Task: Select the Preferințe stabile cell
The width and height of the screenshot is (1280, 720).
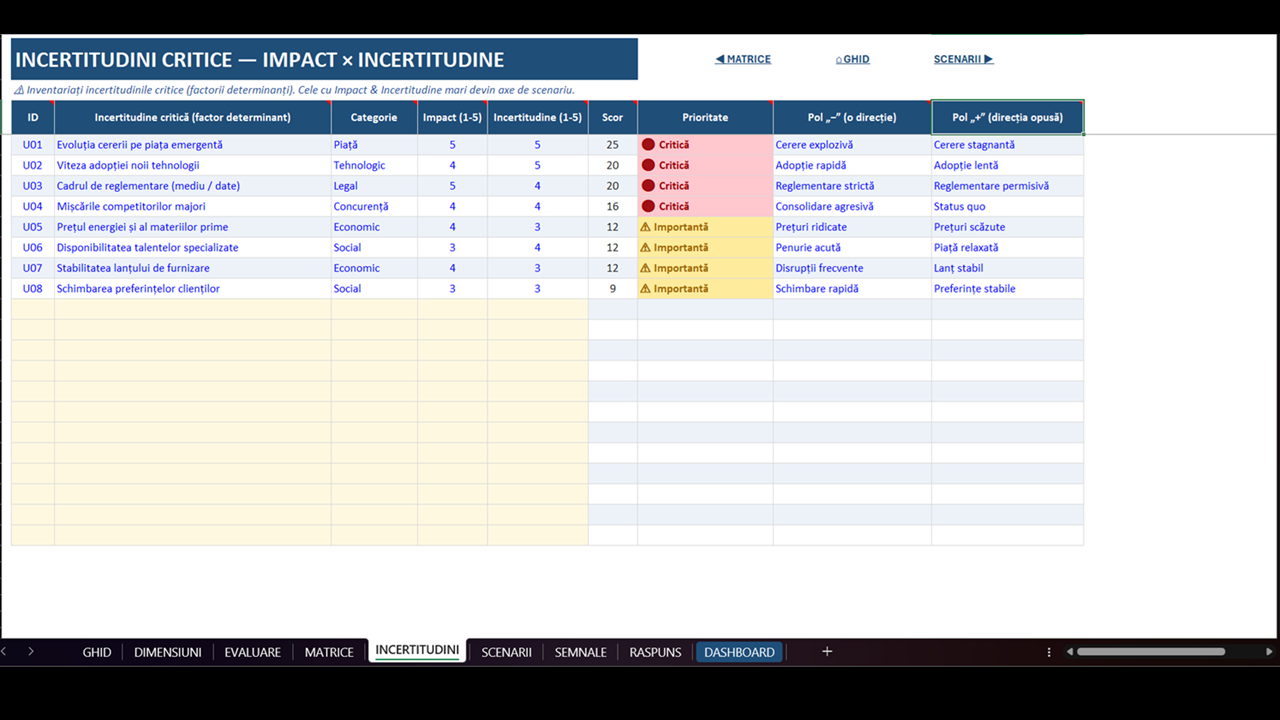Action: pyautogui.click(x=1007, y=289)
